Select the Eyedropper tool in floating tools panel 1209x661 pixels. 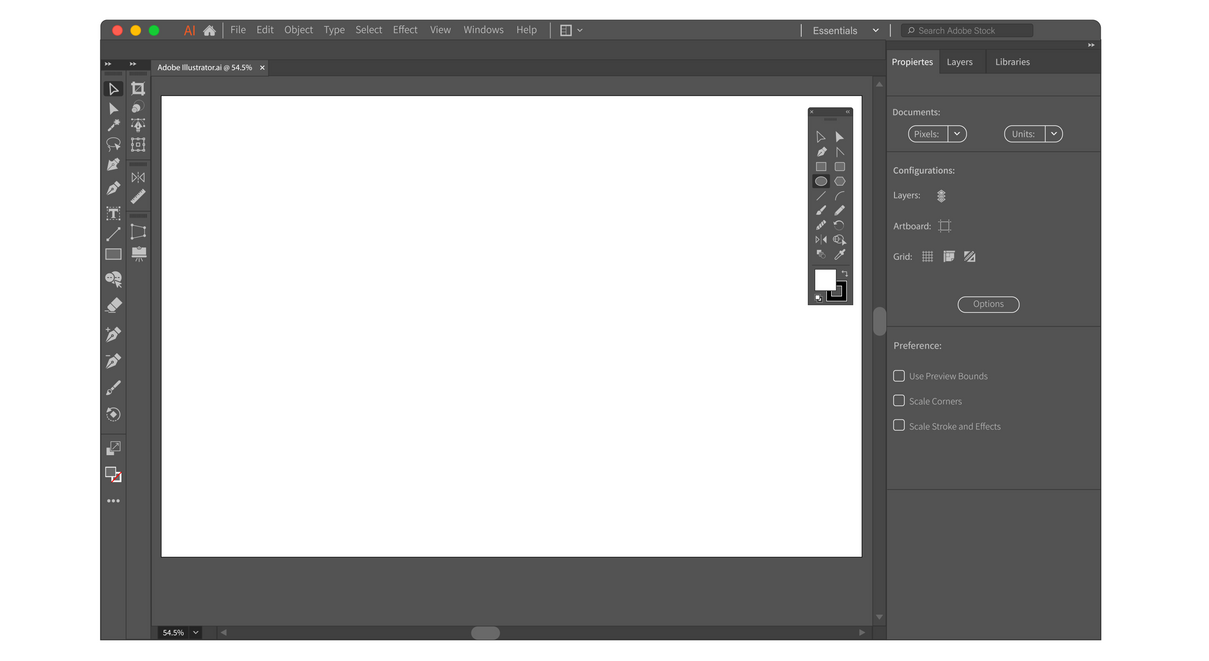tap(840, 254)
